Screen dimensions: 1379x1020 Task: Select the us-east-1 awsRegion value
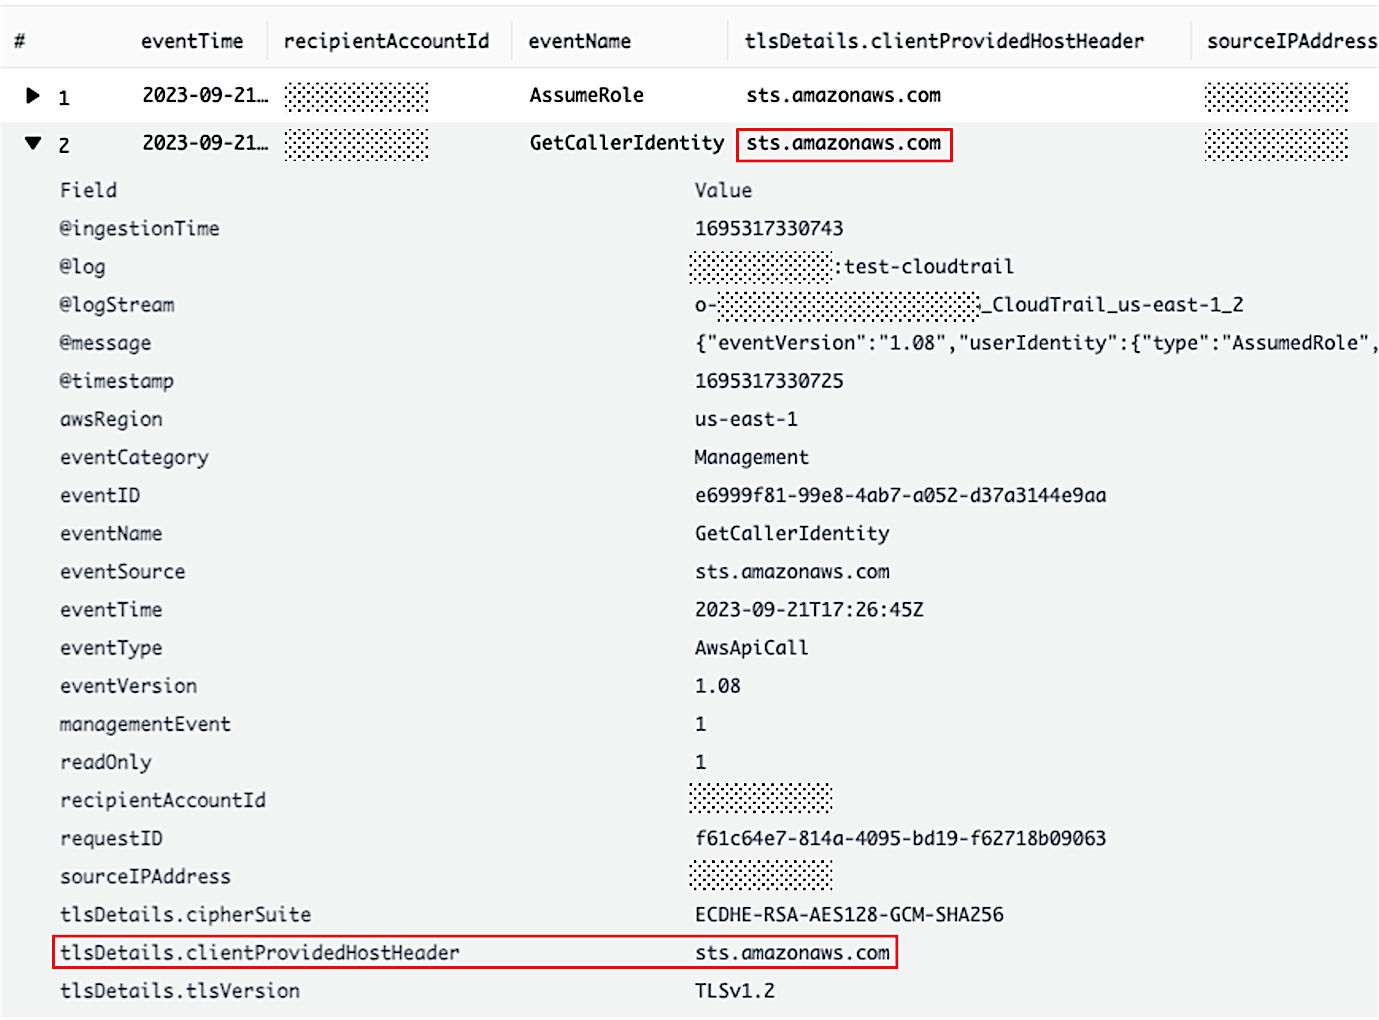click(x=746, y=419)
